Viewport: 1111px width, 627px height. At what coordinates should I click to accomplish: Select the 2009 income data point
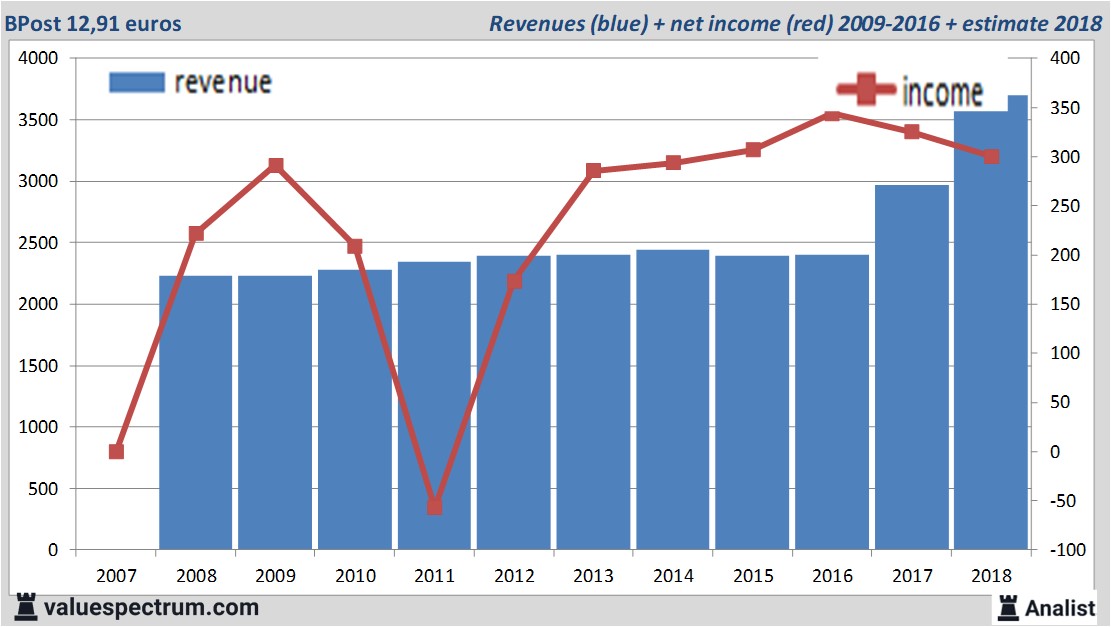(276, 166)
